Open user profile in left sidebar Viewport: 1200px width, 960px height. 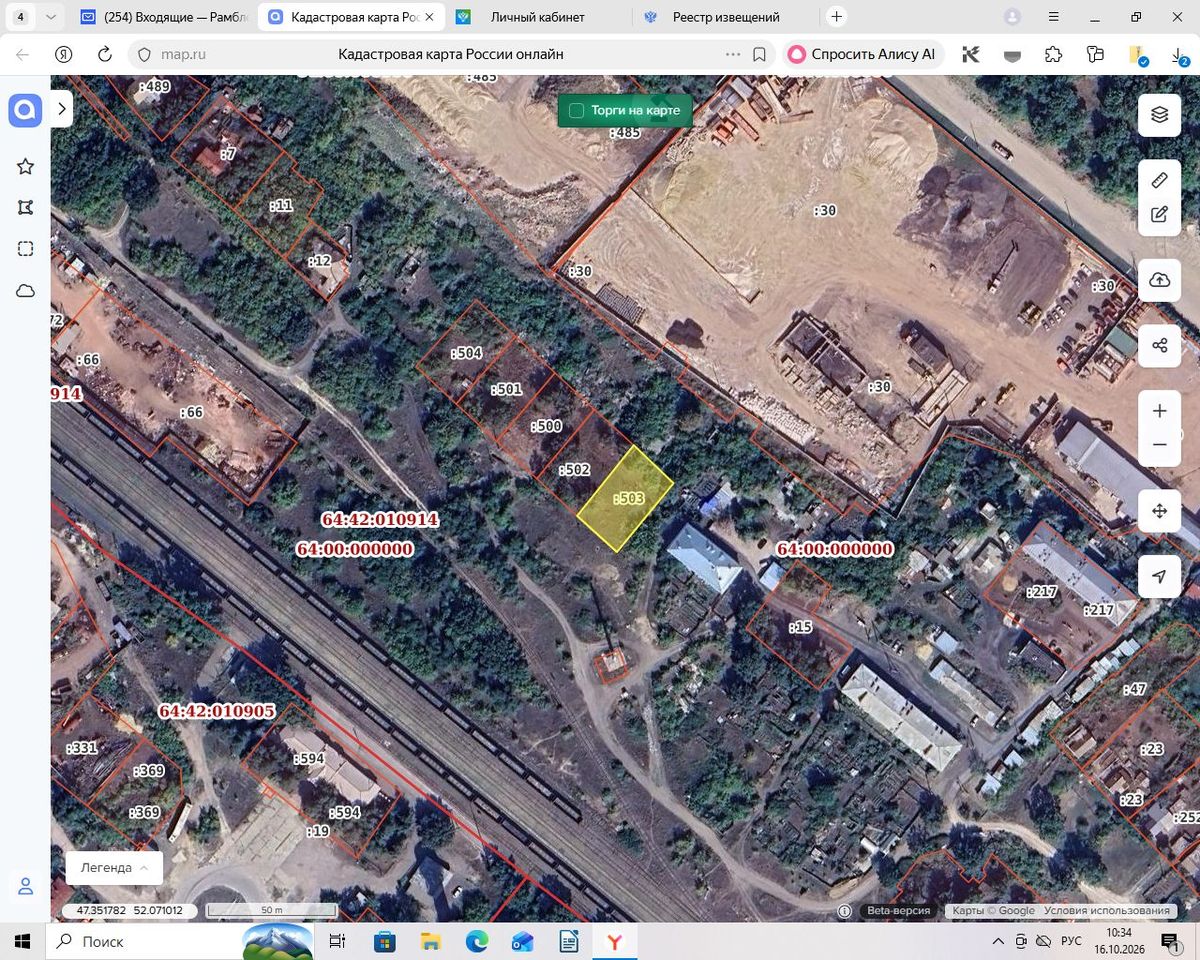[26, 886]
